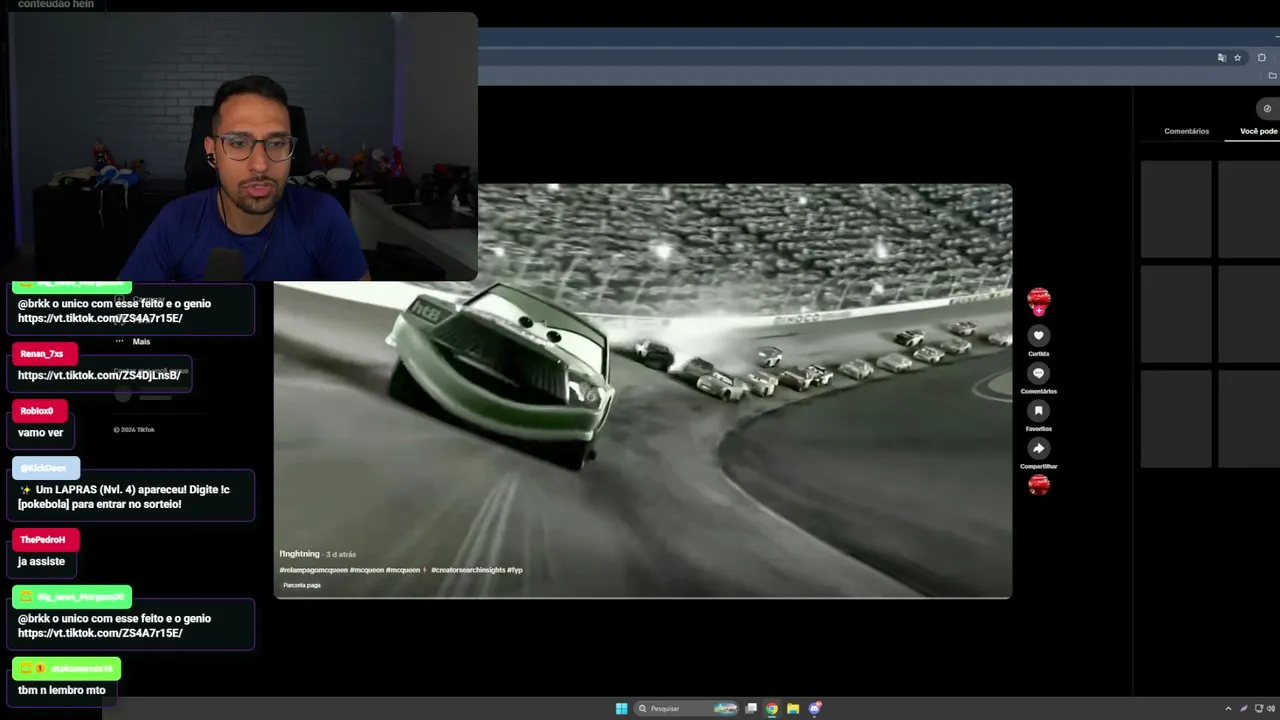The width and height of the screenshot is (1280, 720).
Task: Open Google Chrome from the taskbar
Action: pos(772,709)
